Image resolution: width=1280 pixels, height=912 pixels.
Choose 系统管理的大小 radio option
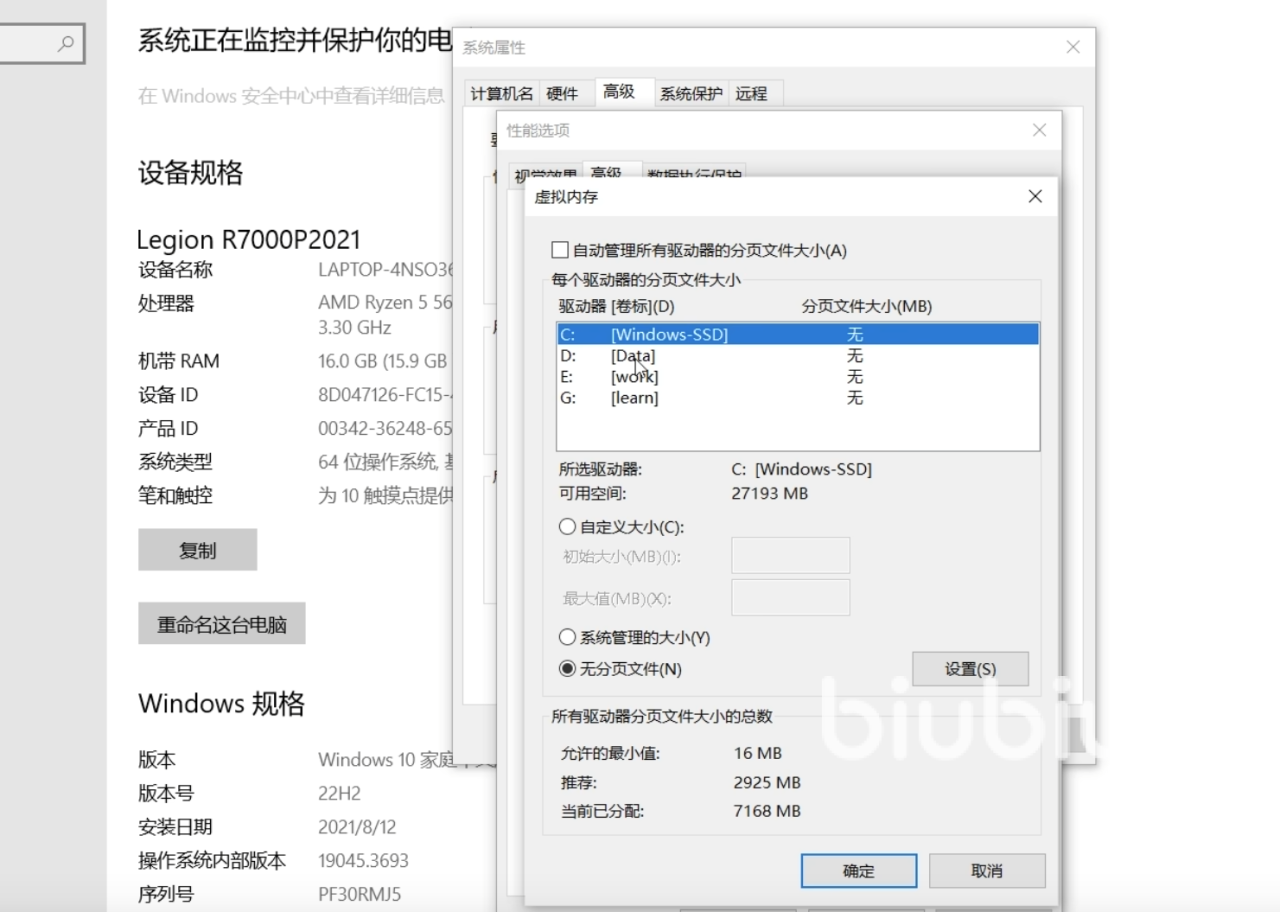point(568,637)
